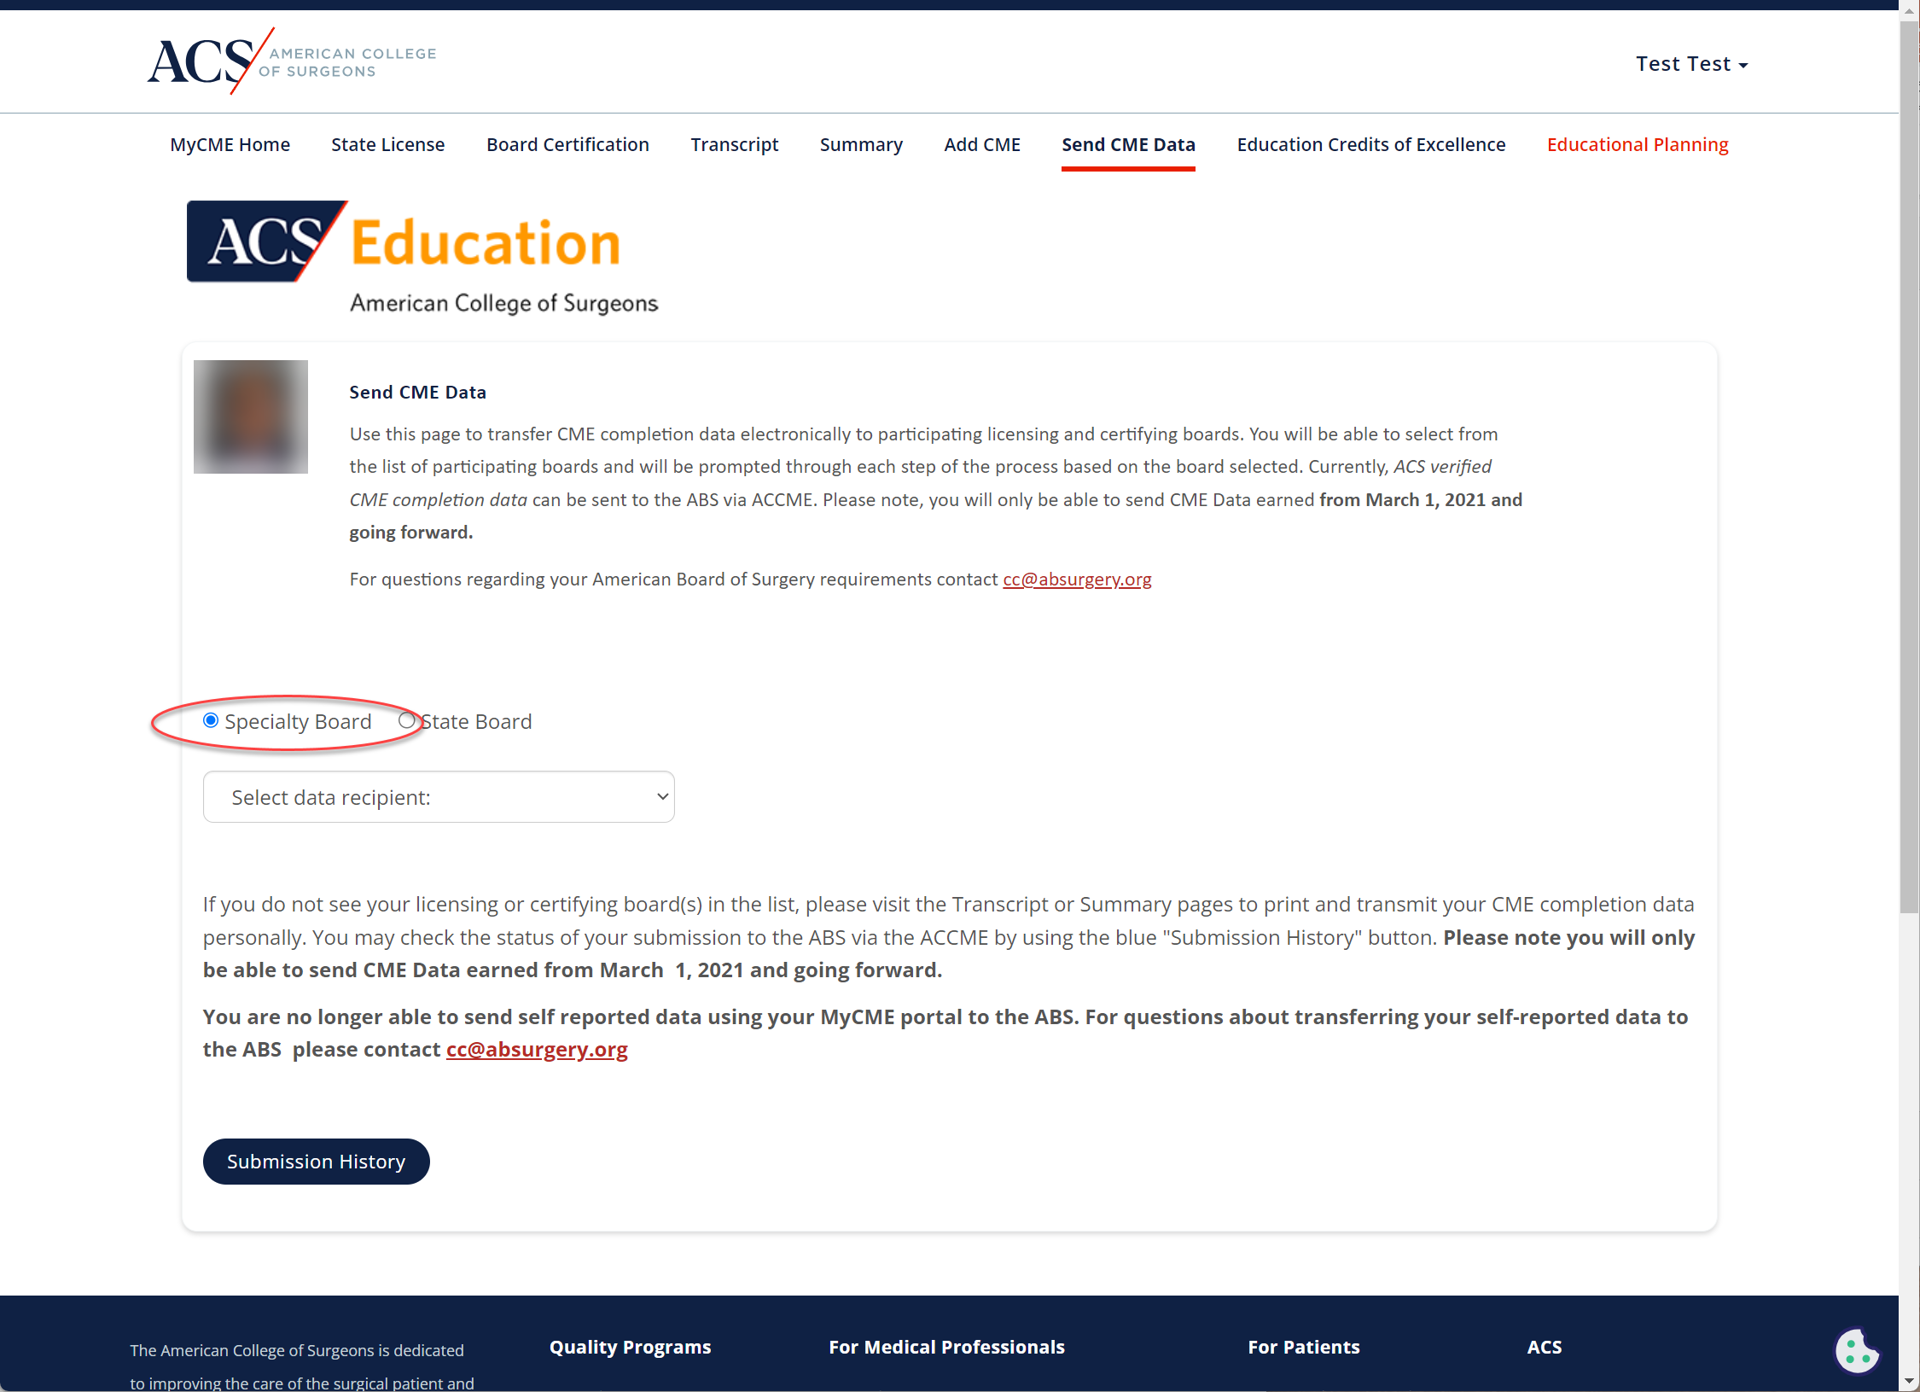Open the Select data recipient dropdown

(438, 797)
